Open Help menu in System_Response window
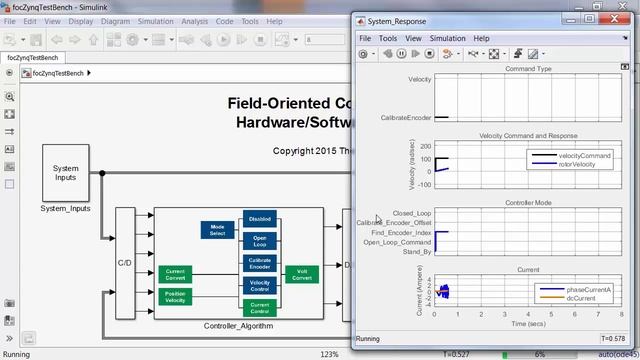Screen dimensions: 640x360 coord(481,38)
